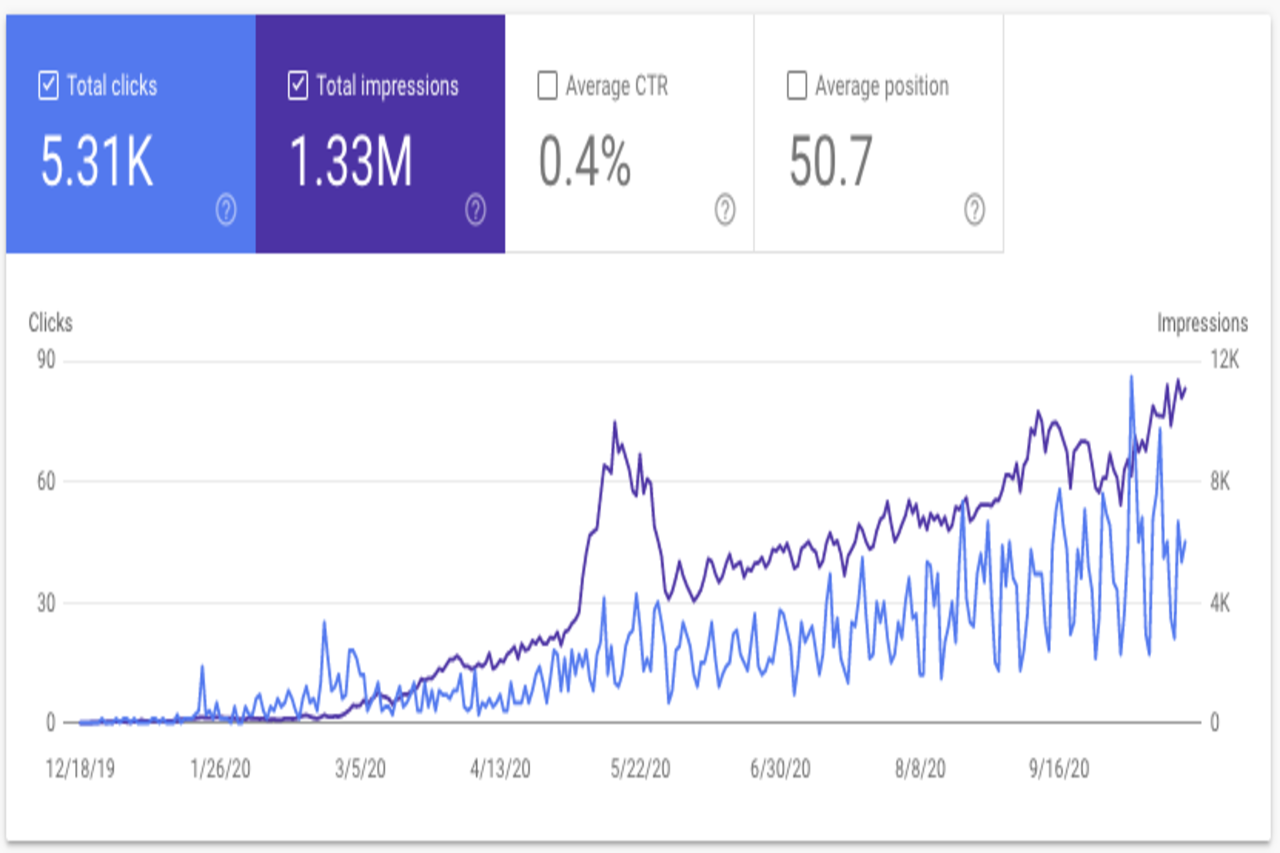Open help icon on Total impressions card
This screenshot has width=1280, height=853.
click(x=476, y=210)
